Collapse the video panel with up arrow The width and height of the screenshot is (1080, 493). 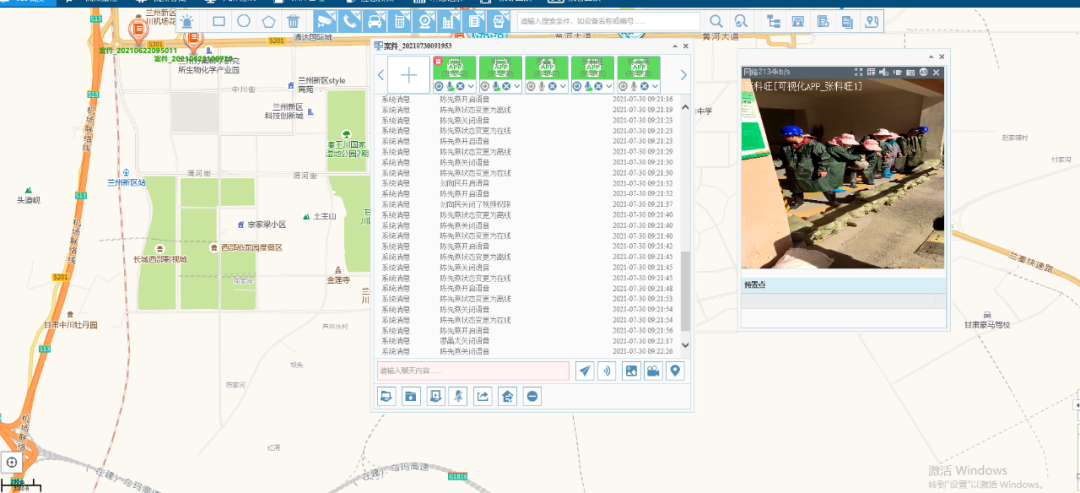coord(929,57)
